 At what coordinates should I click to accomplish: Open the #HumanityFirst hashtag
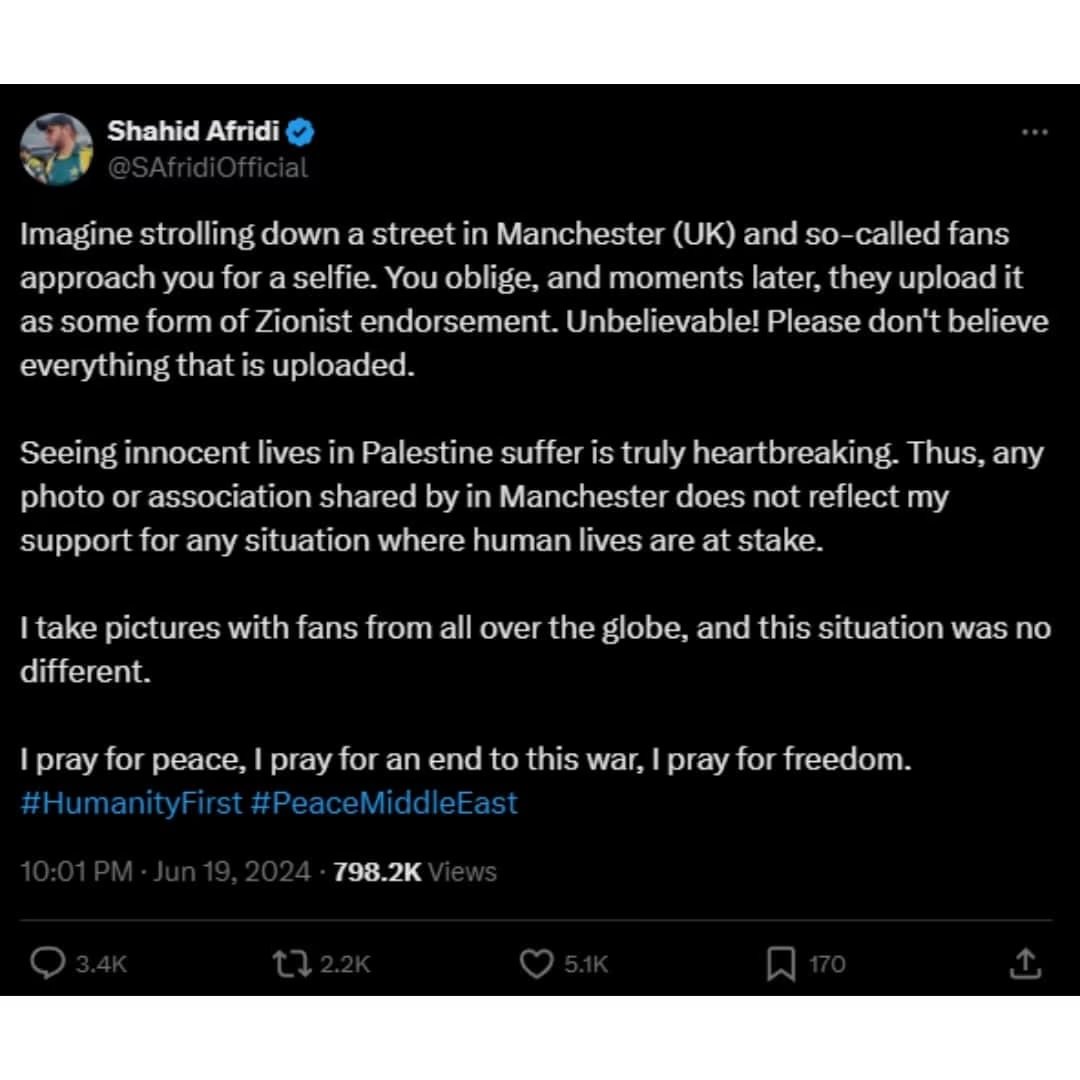click(131, 803)
